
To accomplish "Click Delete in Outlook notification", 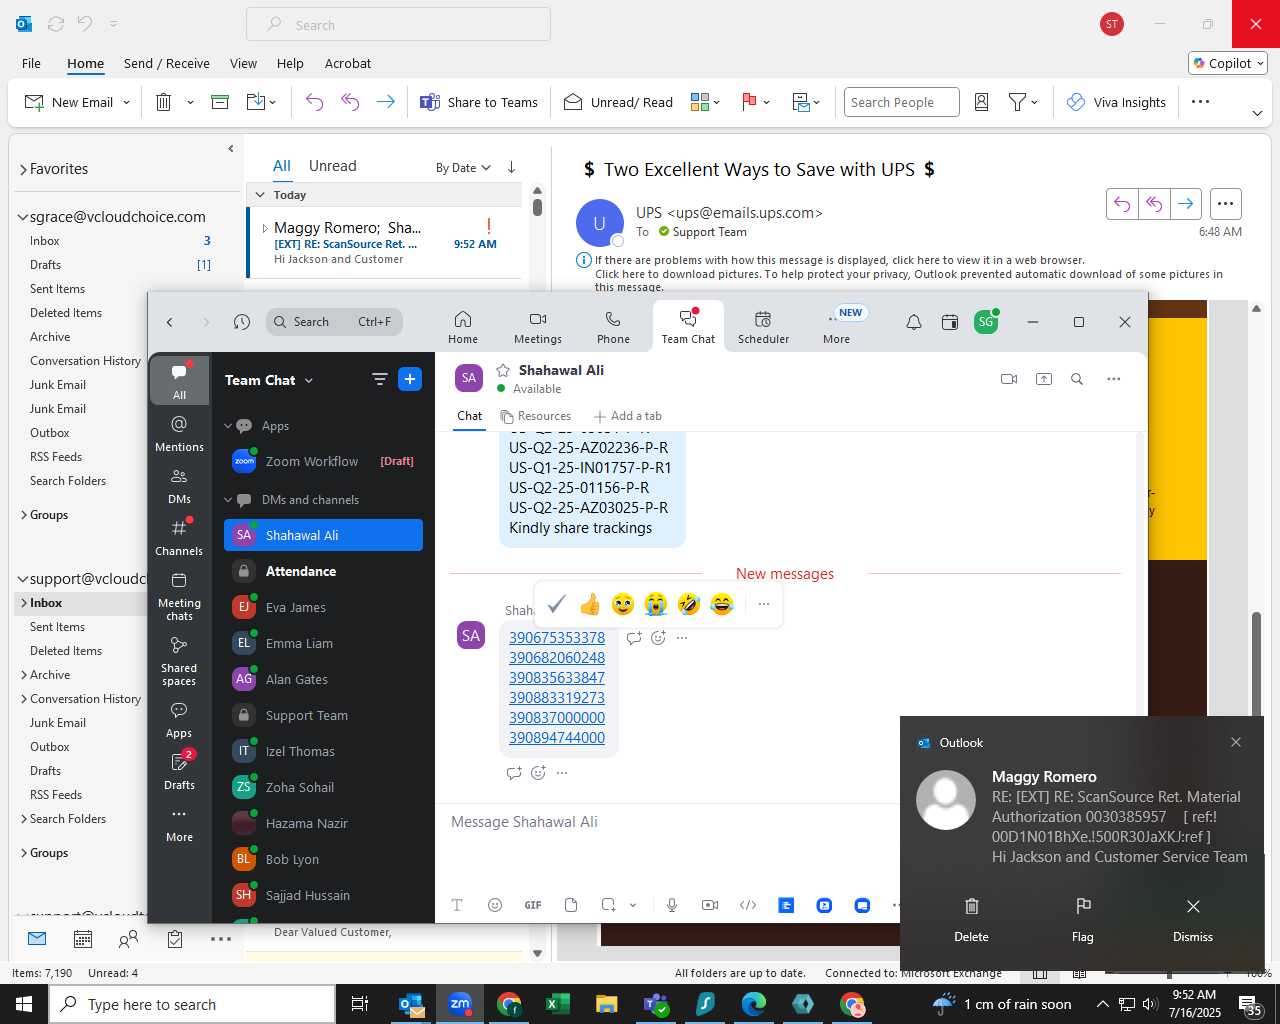I will tap(971, 920).
